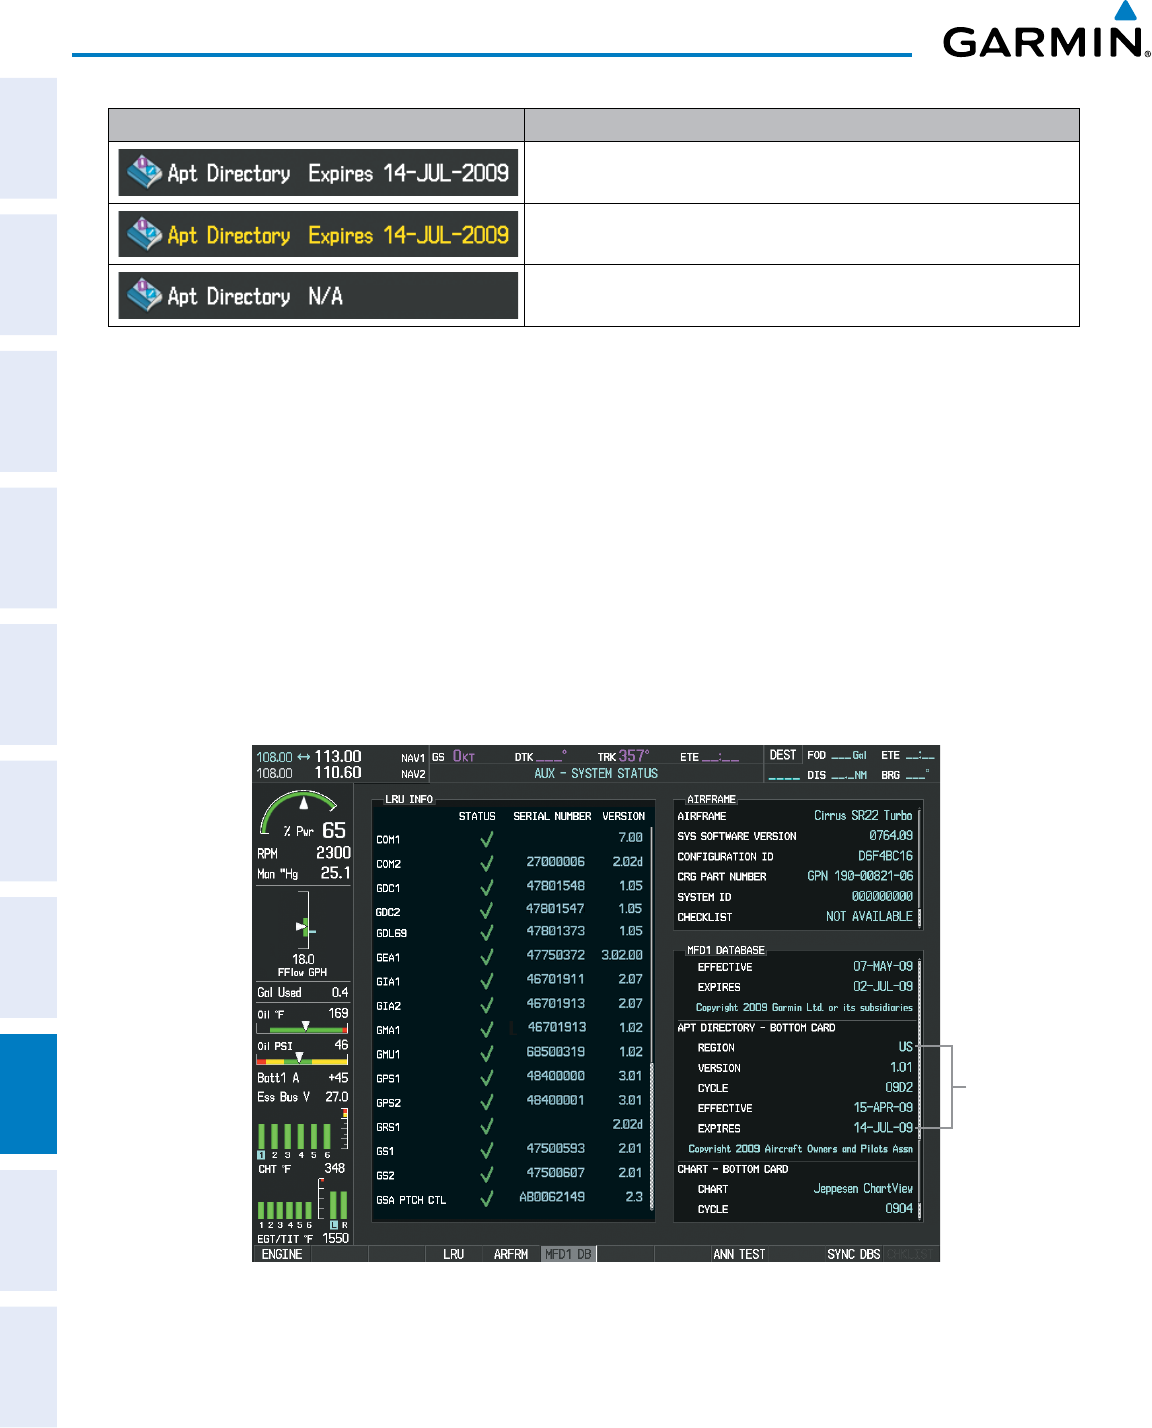Viewport: 1152px width, 1428px height.
Task: Select the MFD1 DB softkey
Action: tap(568, 1254)
